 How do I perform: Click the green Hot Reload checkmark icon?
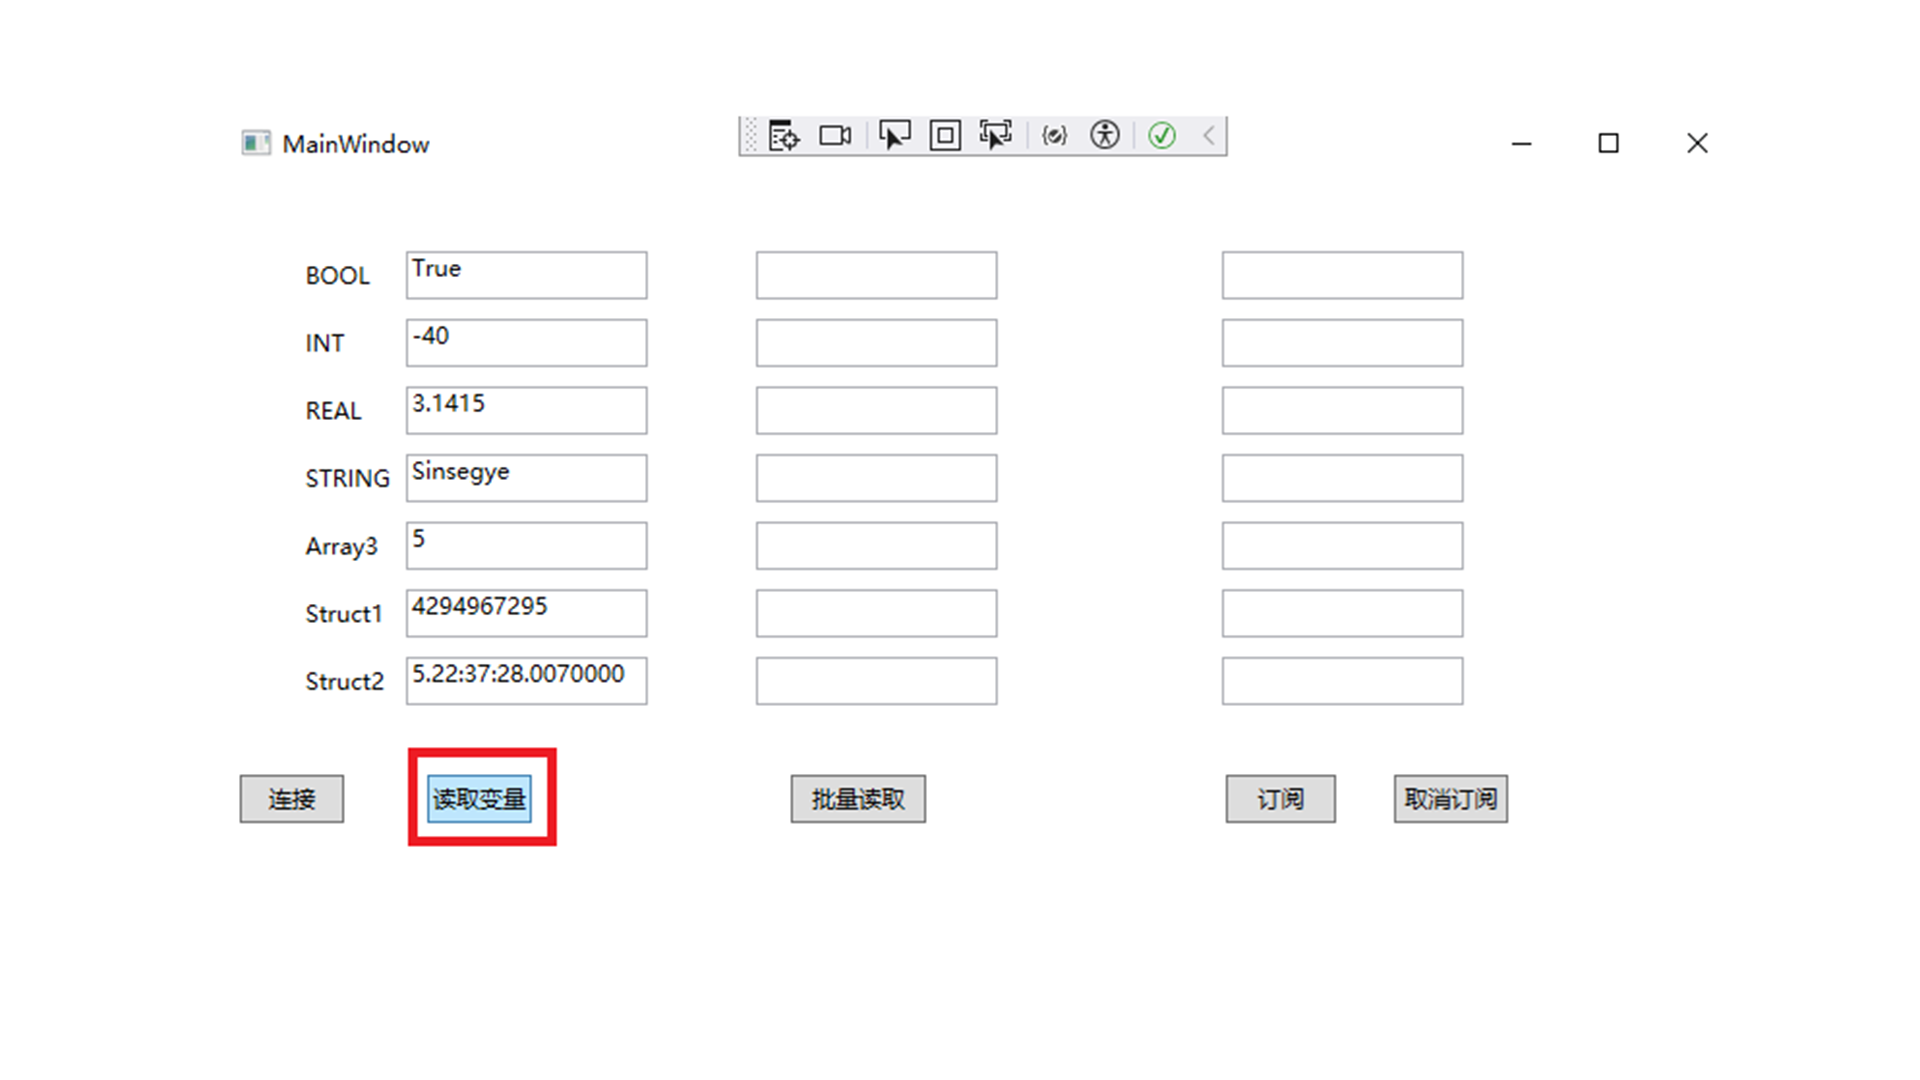coord(1162,136)
